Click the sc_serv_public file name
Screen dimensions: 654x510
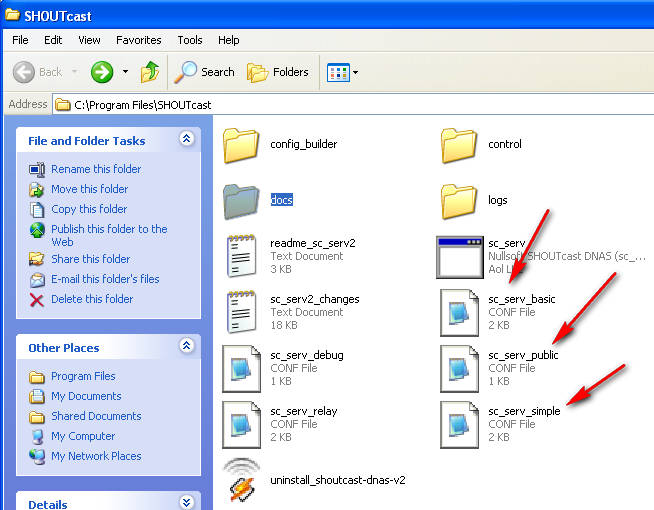point(523,355)
